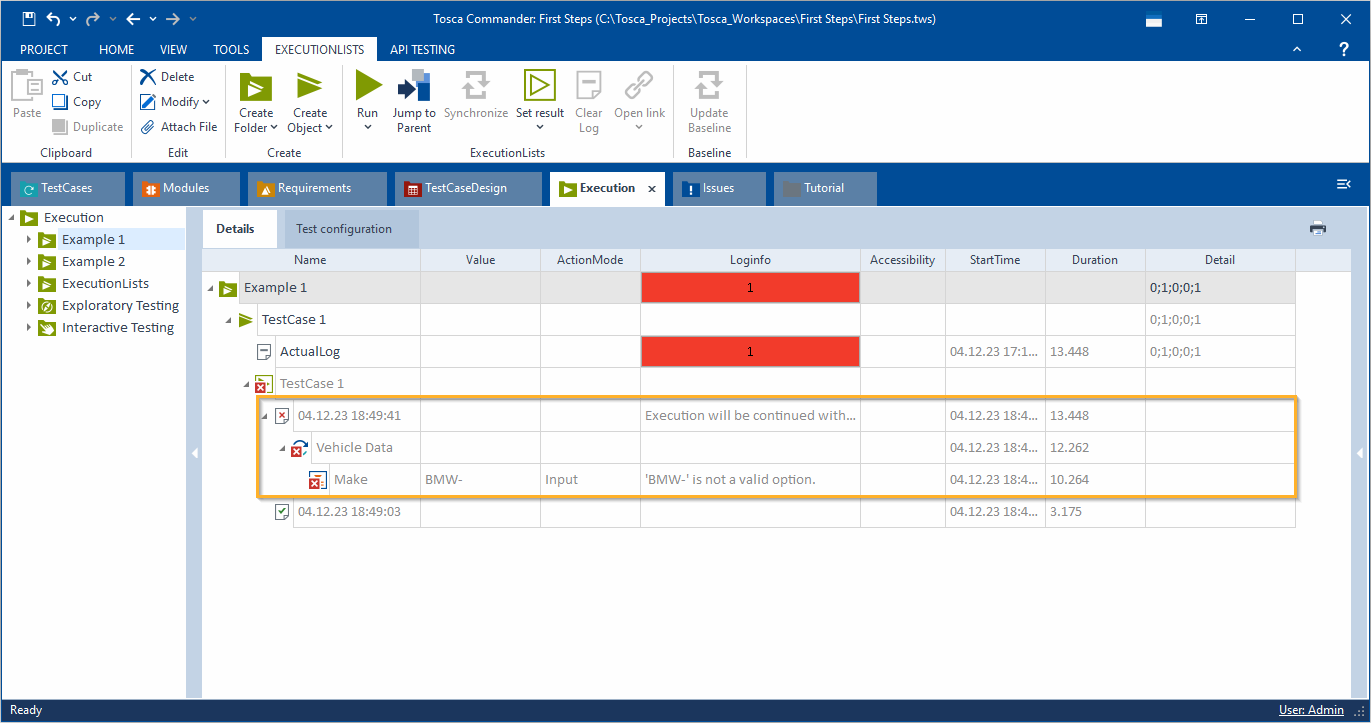Click the Run icon in ribbon
This screenshot has height=723, width=1371.
pos(368,87)
